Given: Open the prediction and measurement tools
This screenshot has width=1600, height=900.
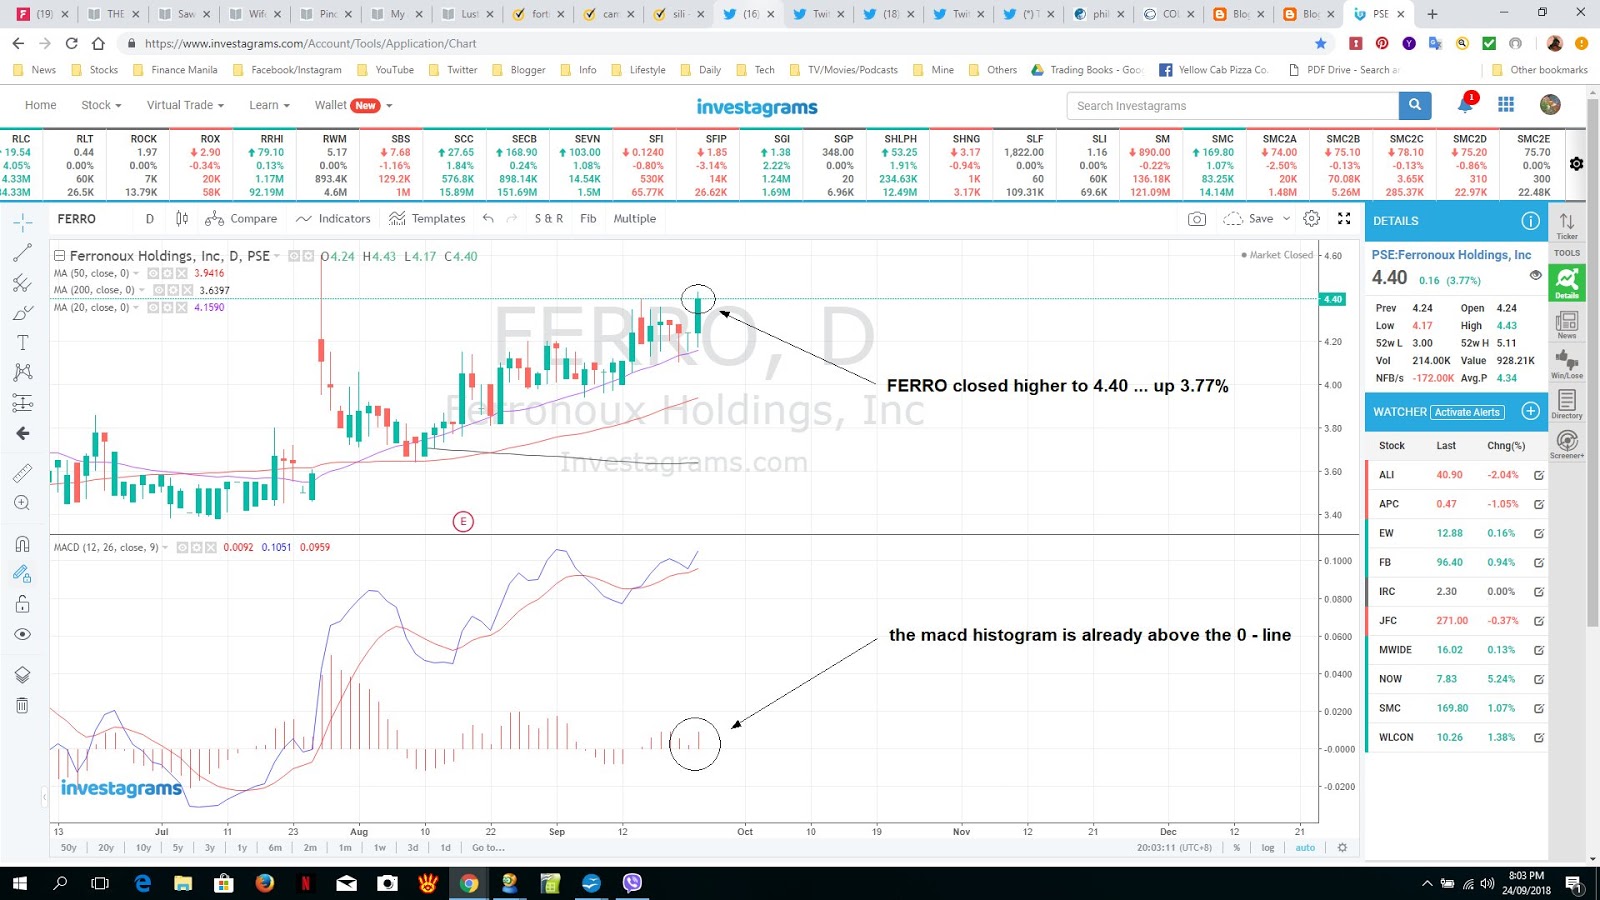Looking at the screenshot, I should [x=22, y=403].
